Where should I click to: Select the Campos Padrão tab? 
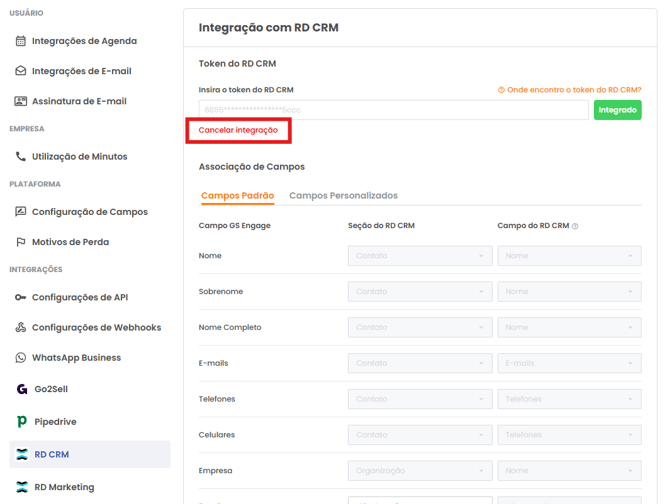[x=237, y=196]
